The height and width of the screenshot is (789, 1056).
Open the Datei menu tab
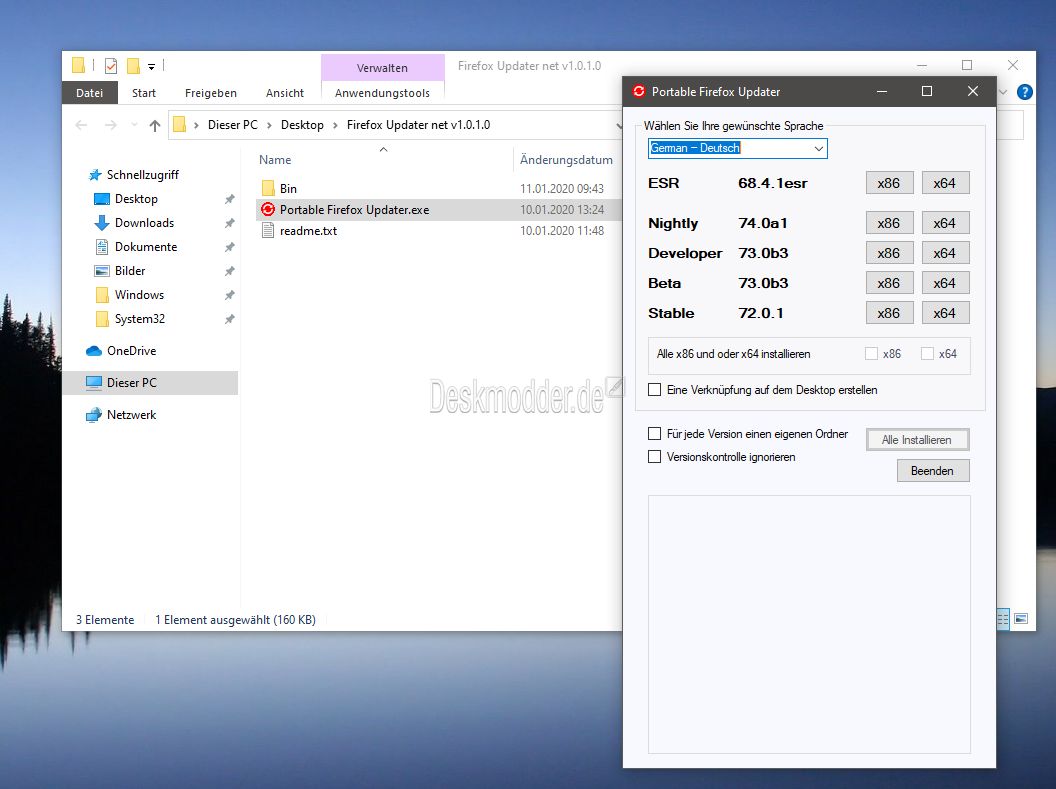[x=90, y=93]
